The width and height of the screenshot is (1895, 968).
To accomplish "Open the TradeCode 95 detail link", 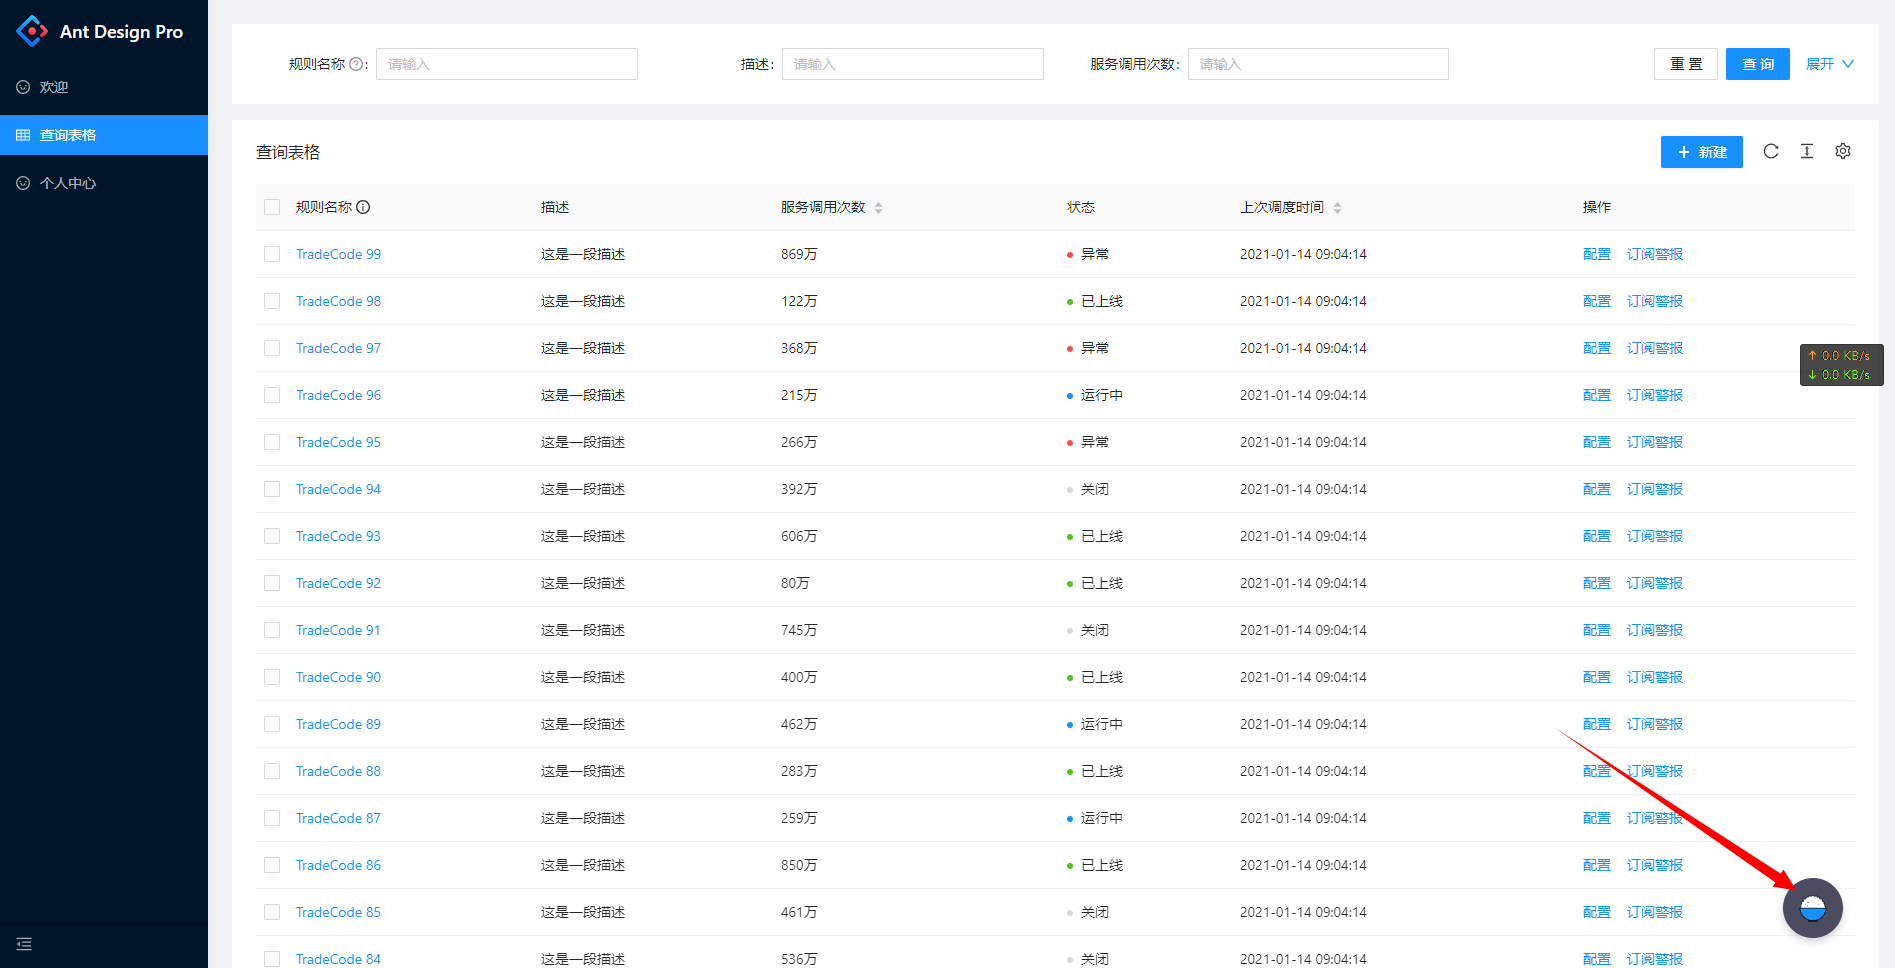I will pos(338,441).
